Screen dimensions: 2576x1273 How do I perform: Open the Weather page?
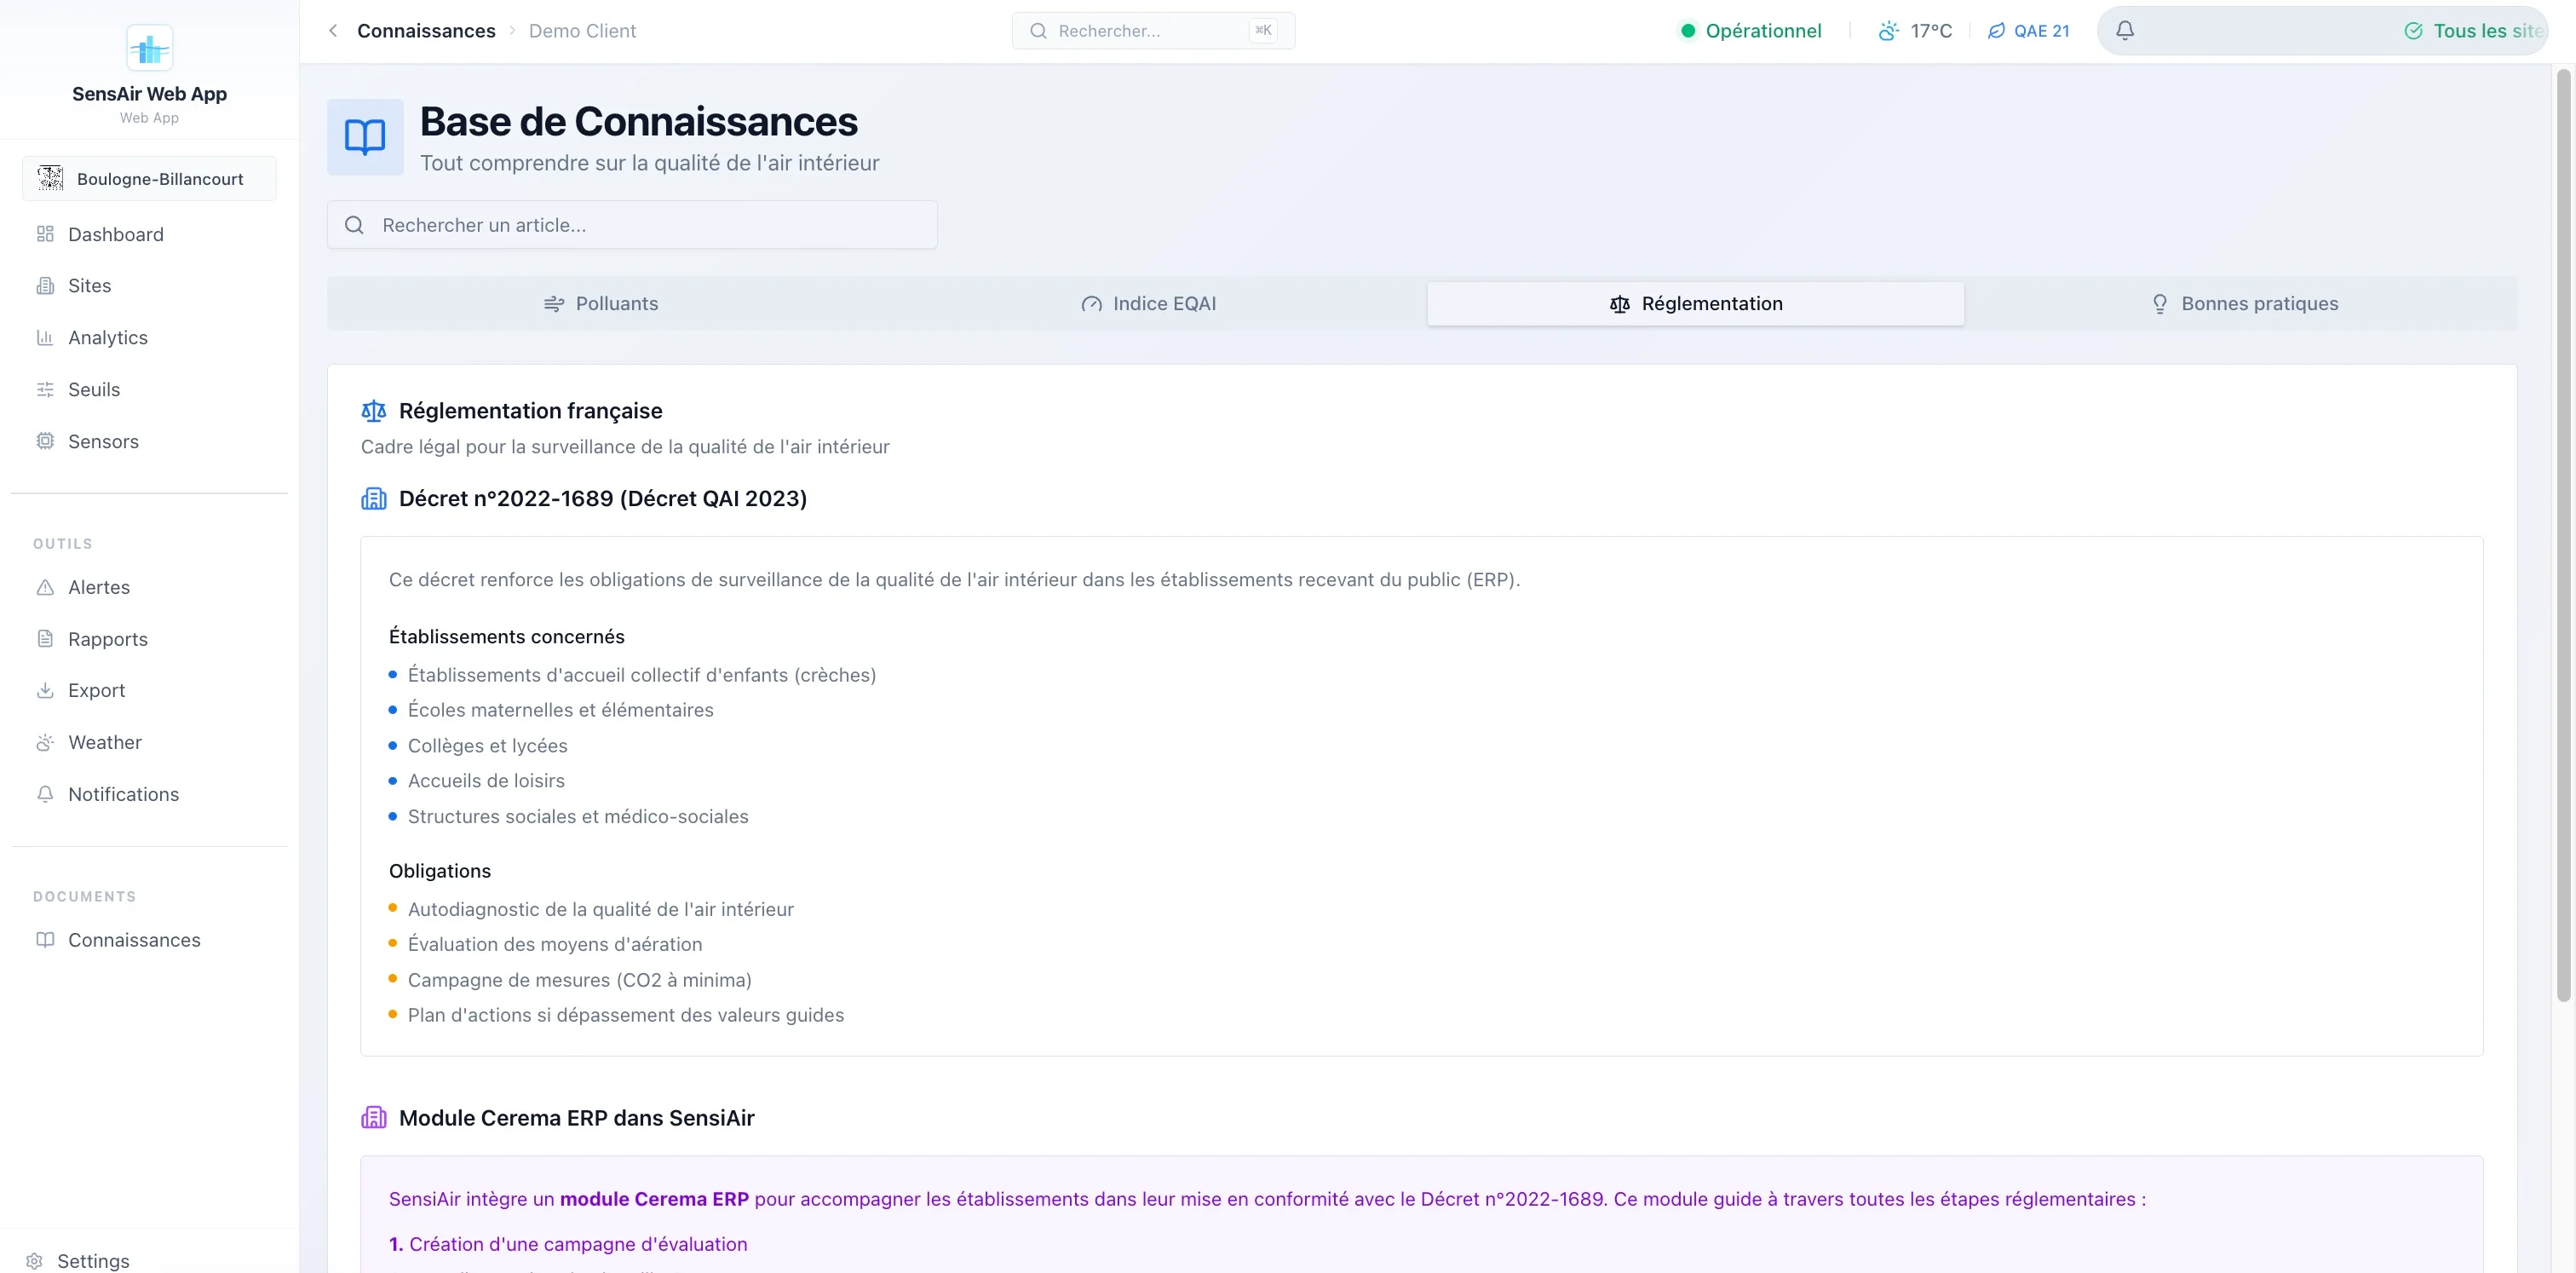149,743
